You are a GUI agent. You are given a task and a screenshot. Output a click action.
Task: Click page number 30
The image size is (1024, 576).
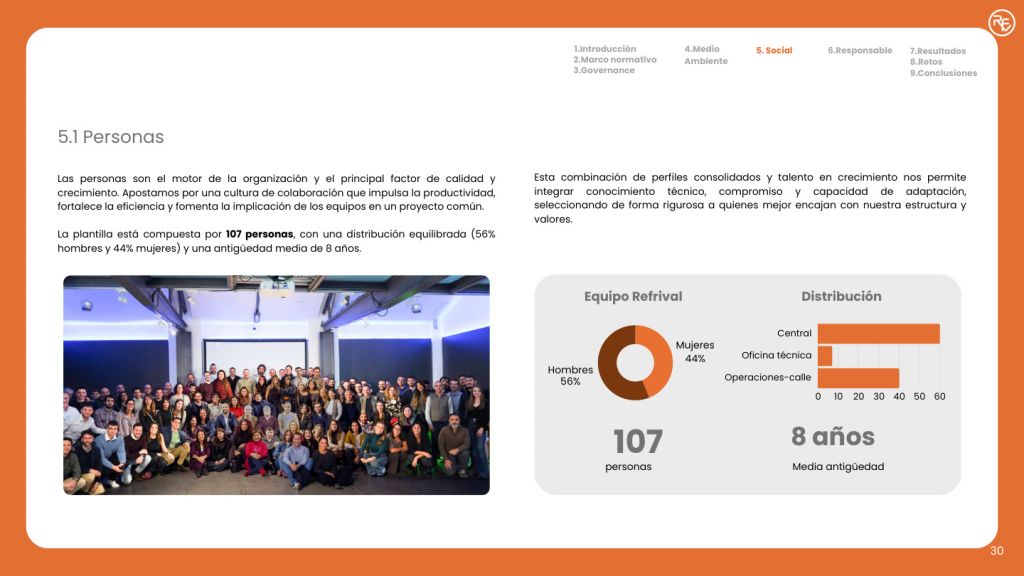(x=997, y=551)
